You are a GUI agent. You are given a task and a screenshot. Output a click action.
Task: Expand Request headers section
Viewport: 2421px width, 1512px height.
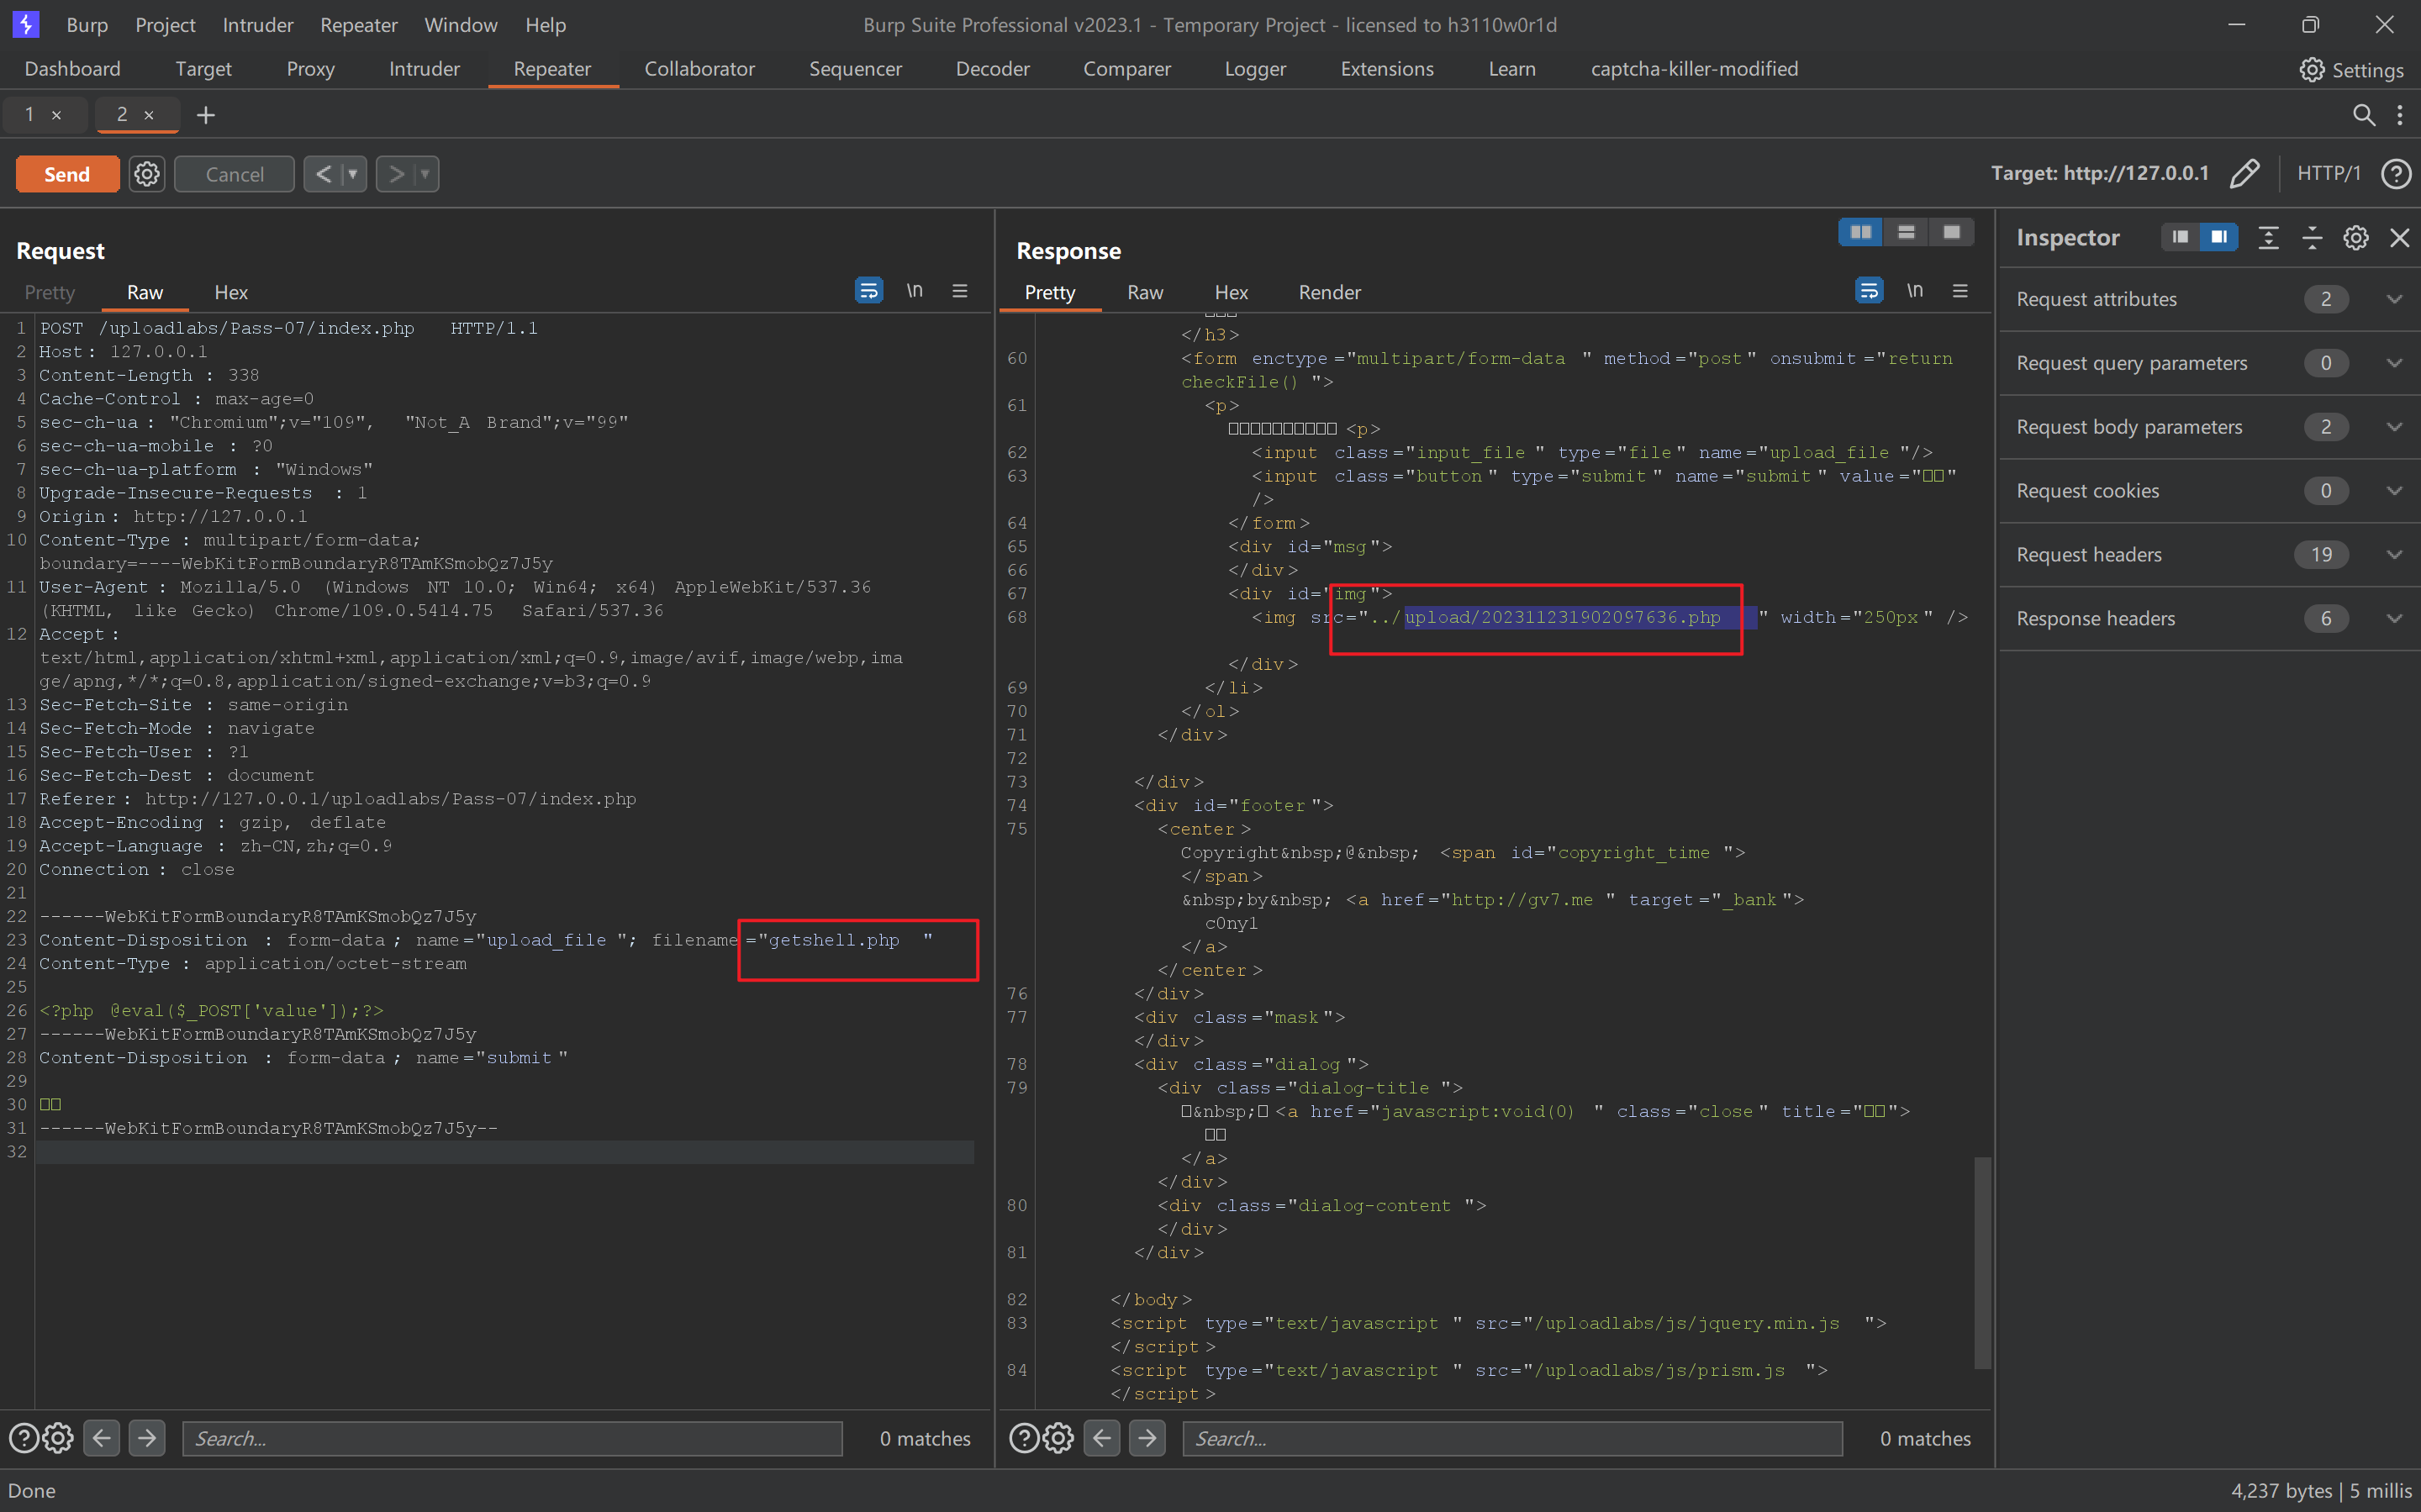(x=2394, y=555)
